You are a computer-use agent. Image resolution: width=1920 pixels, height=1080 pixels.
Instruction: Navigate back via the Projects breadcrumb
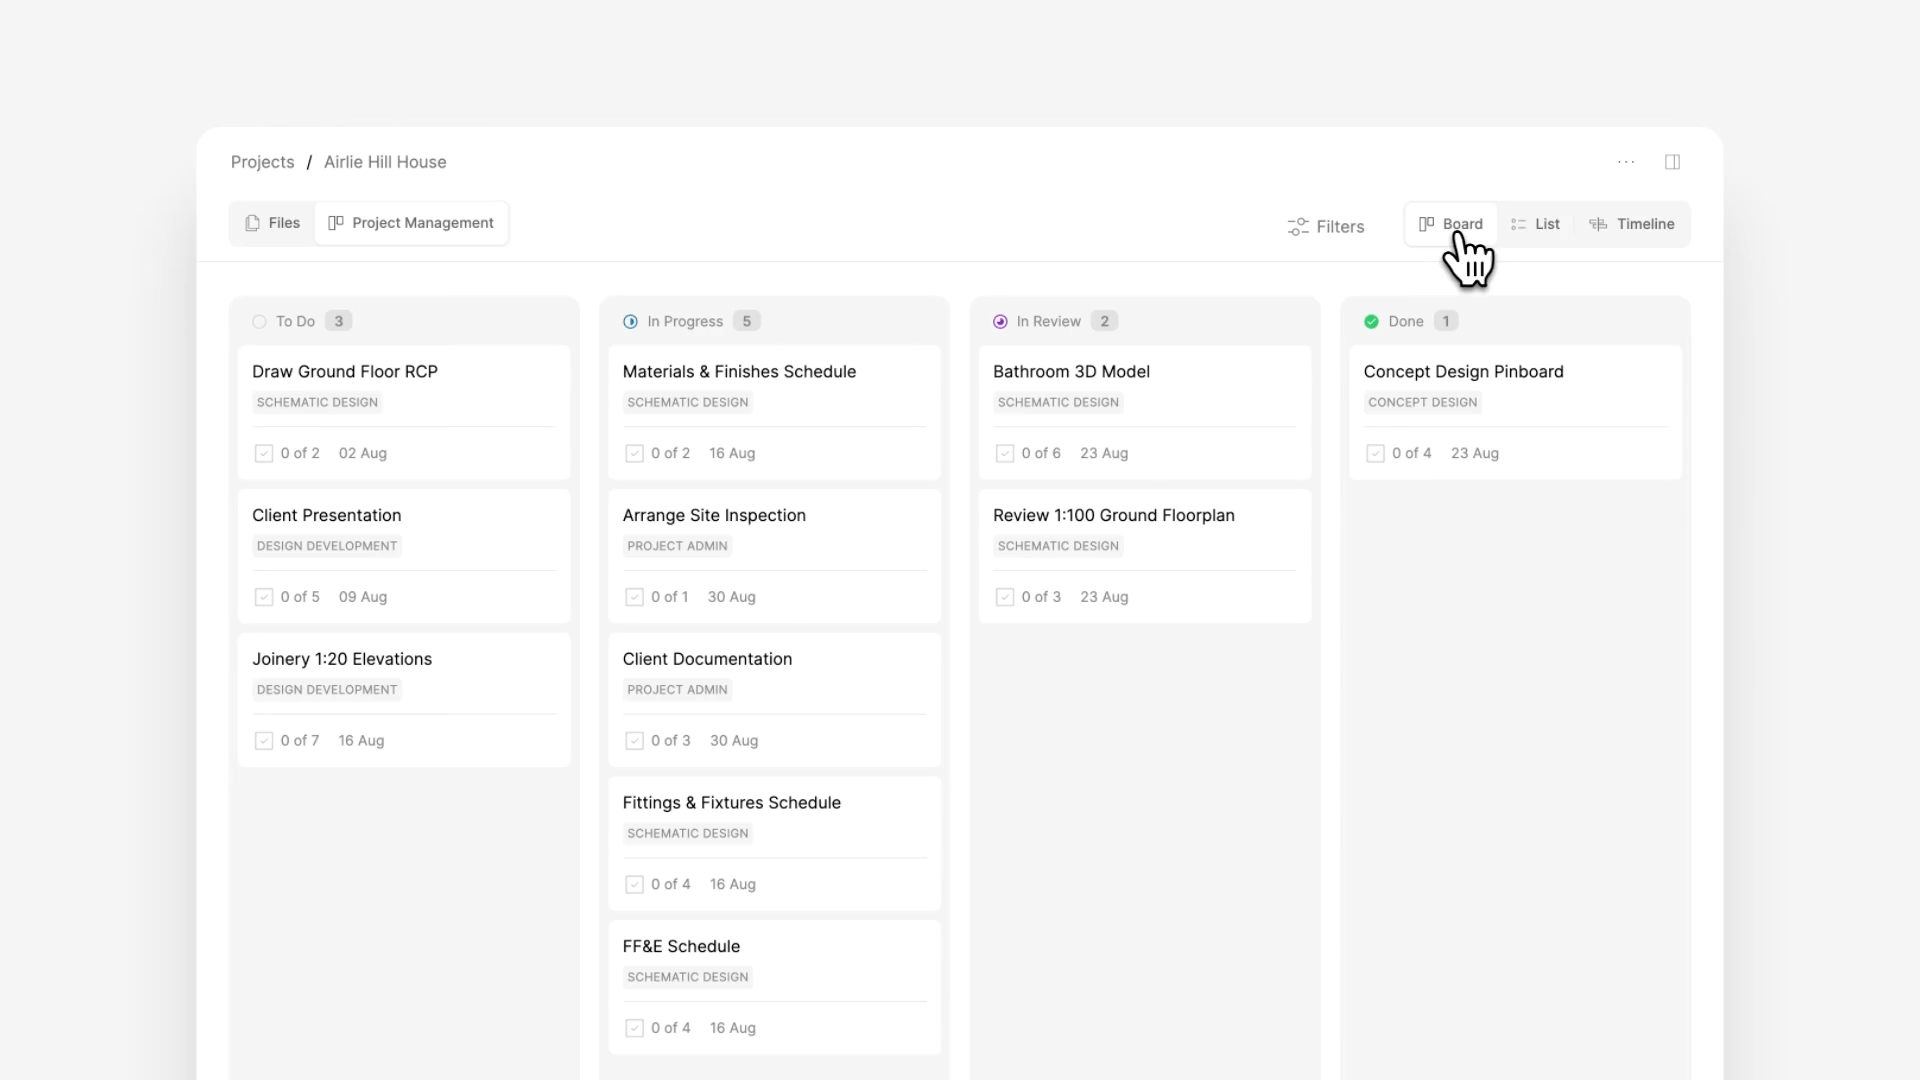pyautogui.click(x=262, y=161)
